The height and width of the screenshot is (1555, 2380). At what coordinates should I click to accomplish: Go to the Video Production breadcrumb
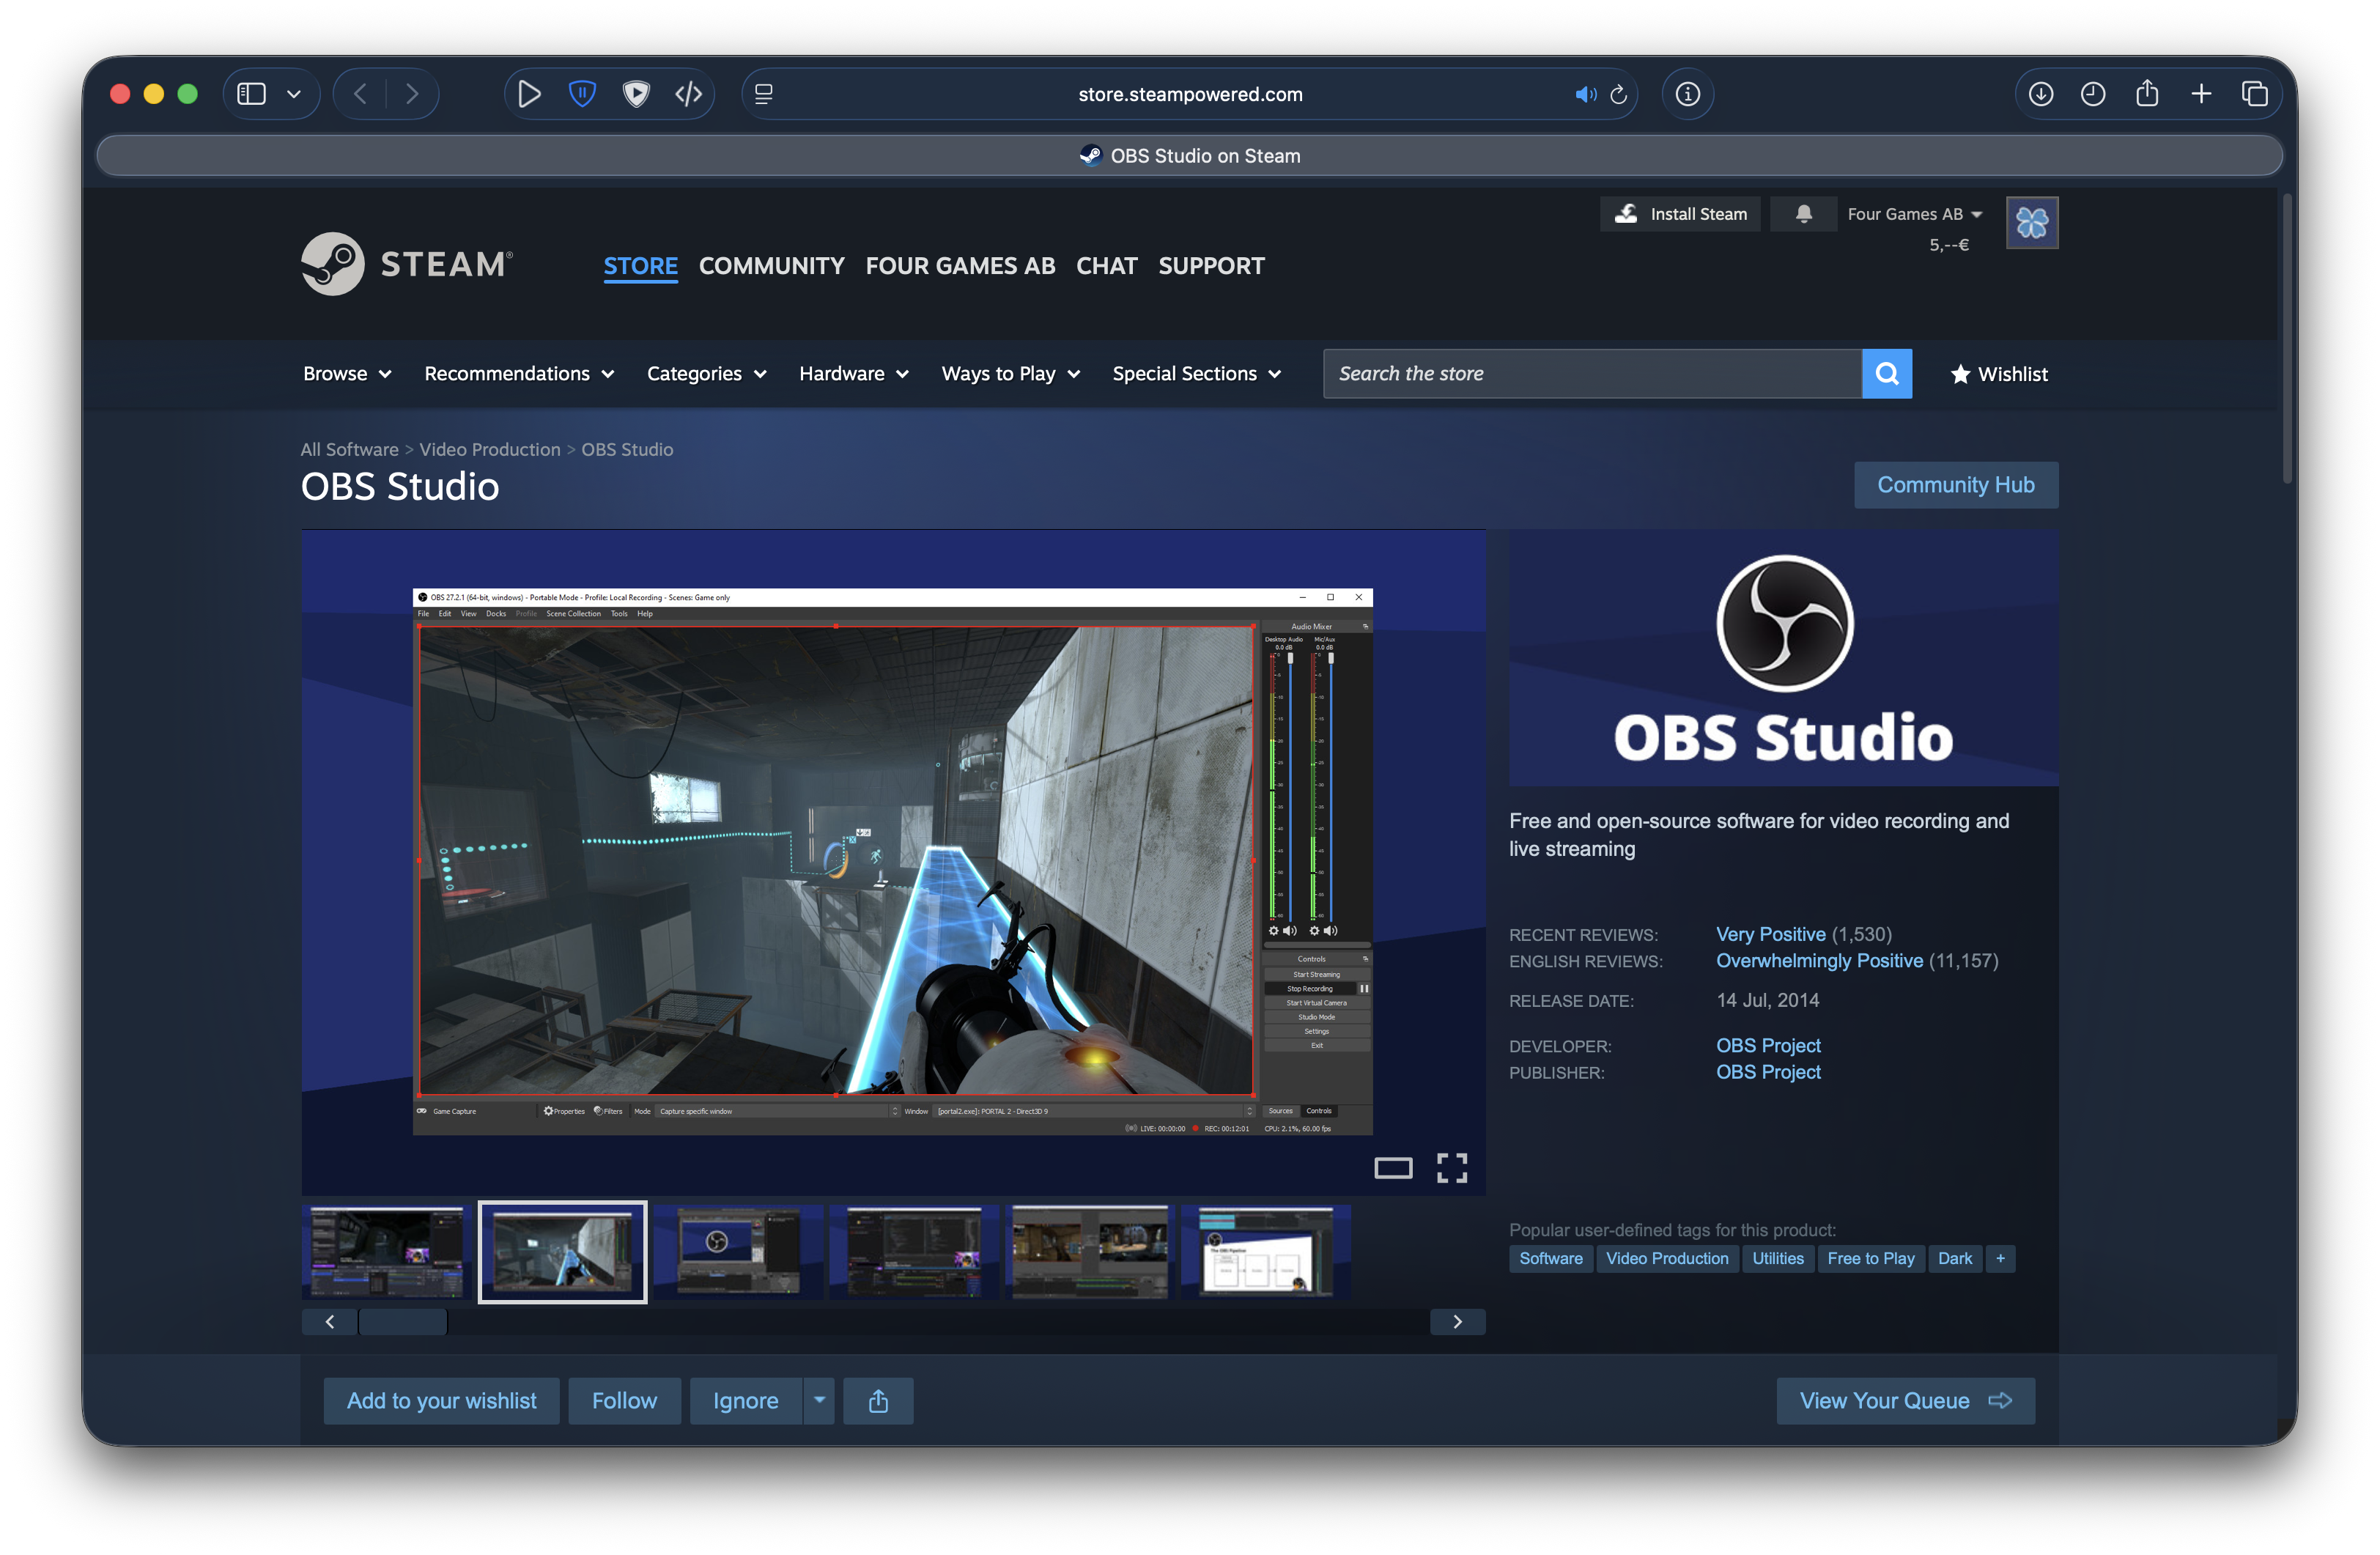[x=490, y=450]
